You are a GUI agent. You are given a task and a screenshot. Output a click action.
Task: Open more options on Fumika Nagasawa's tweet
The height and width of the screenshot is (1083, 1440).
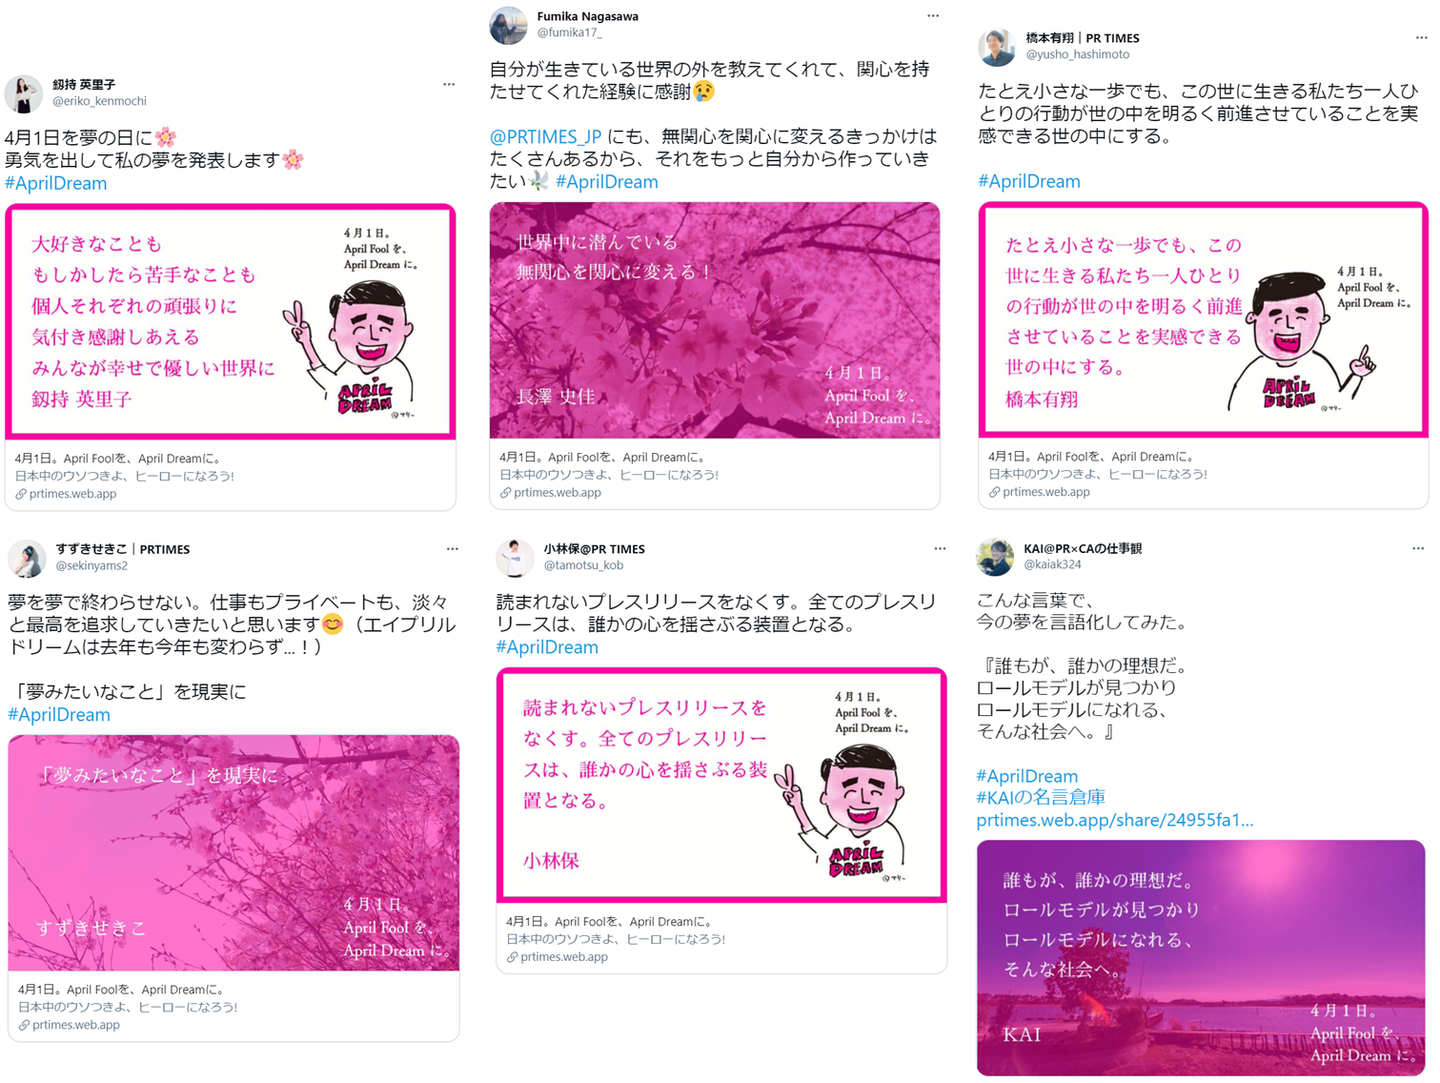[933, 16]
